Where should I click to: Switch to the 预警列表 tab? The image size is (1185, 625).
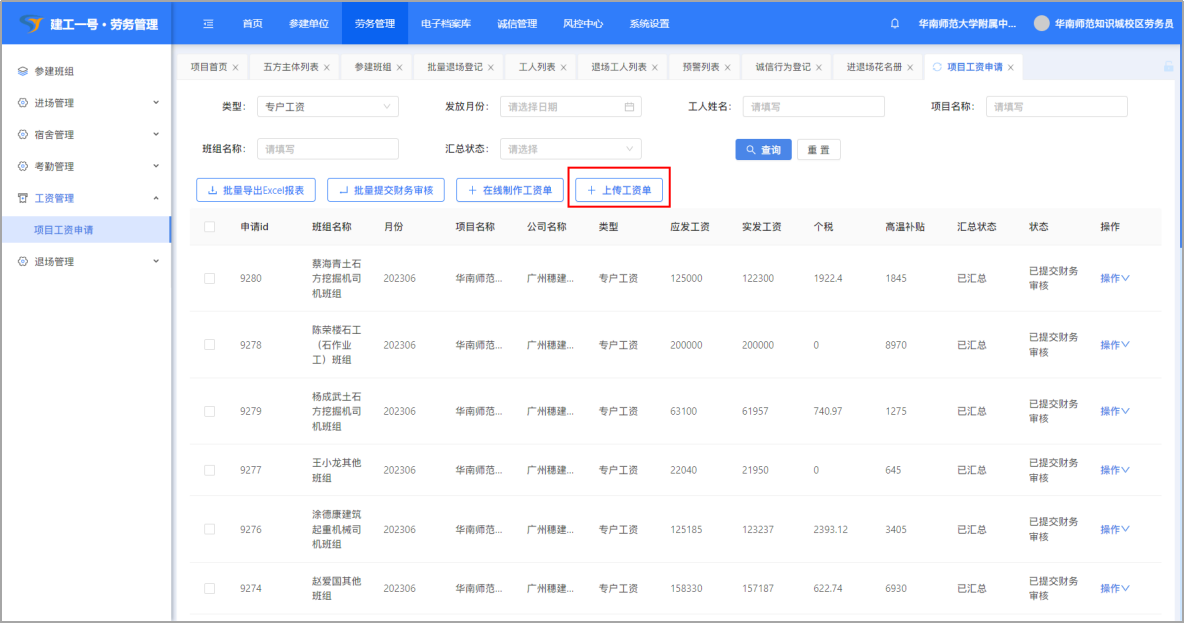(x=700, y=67)
